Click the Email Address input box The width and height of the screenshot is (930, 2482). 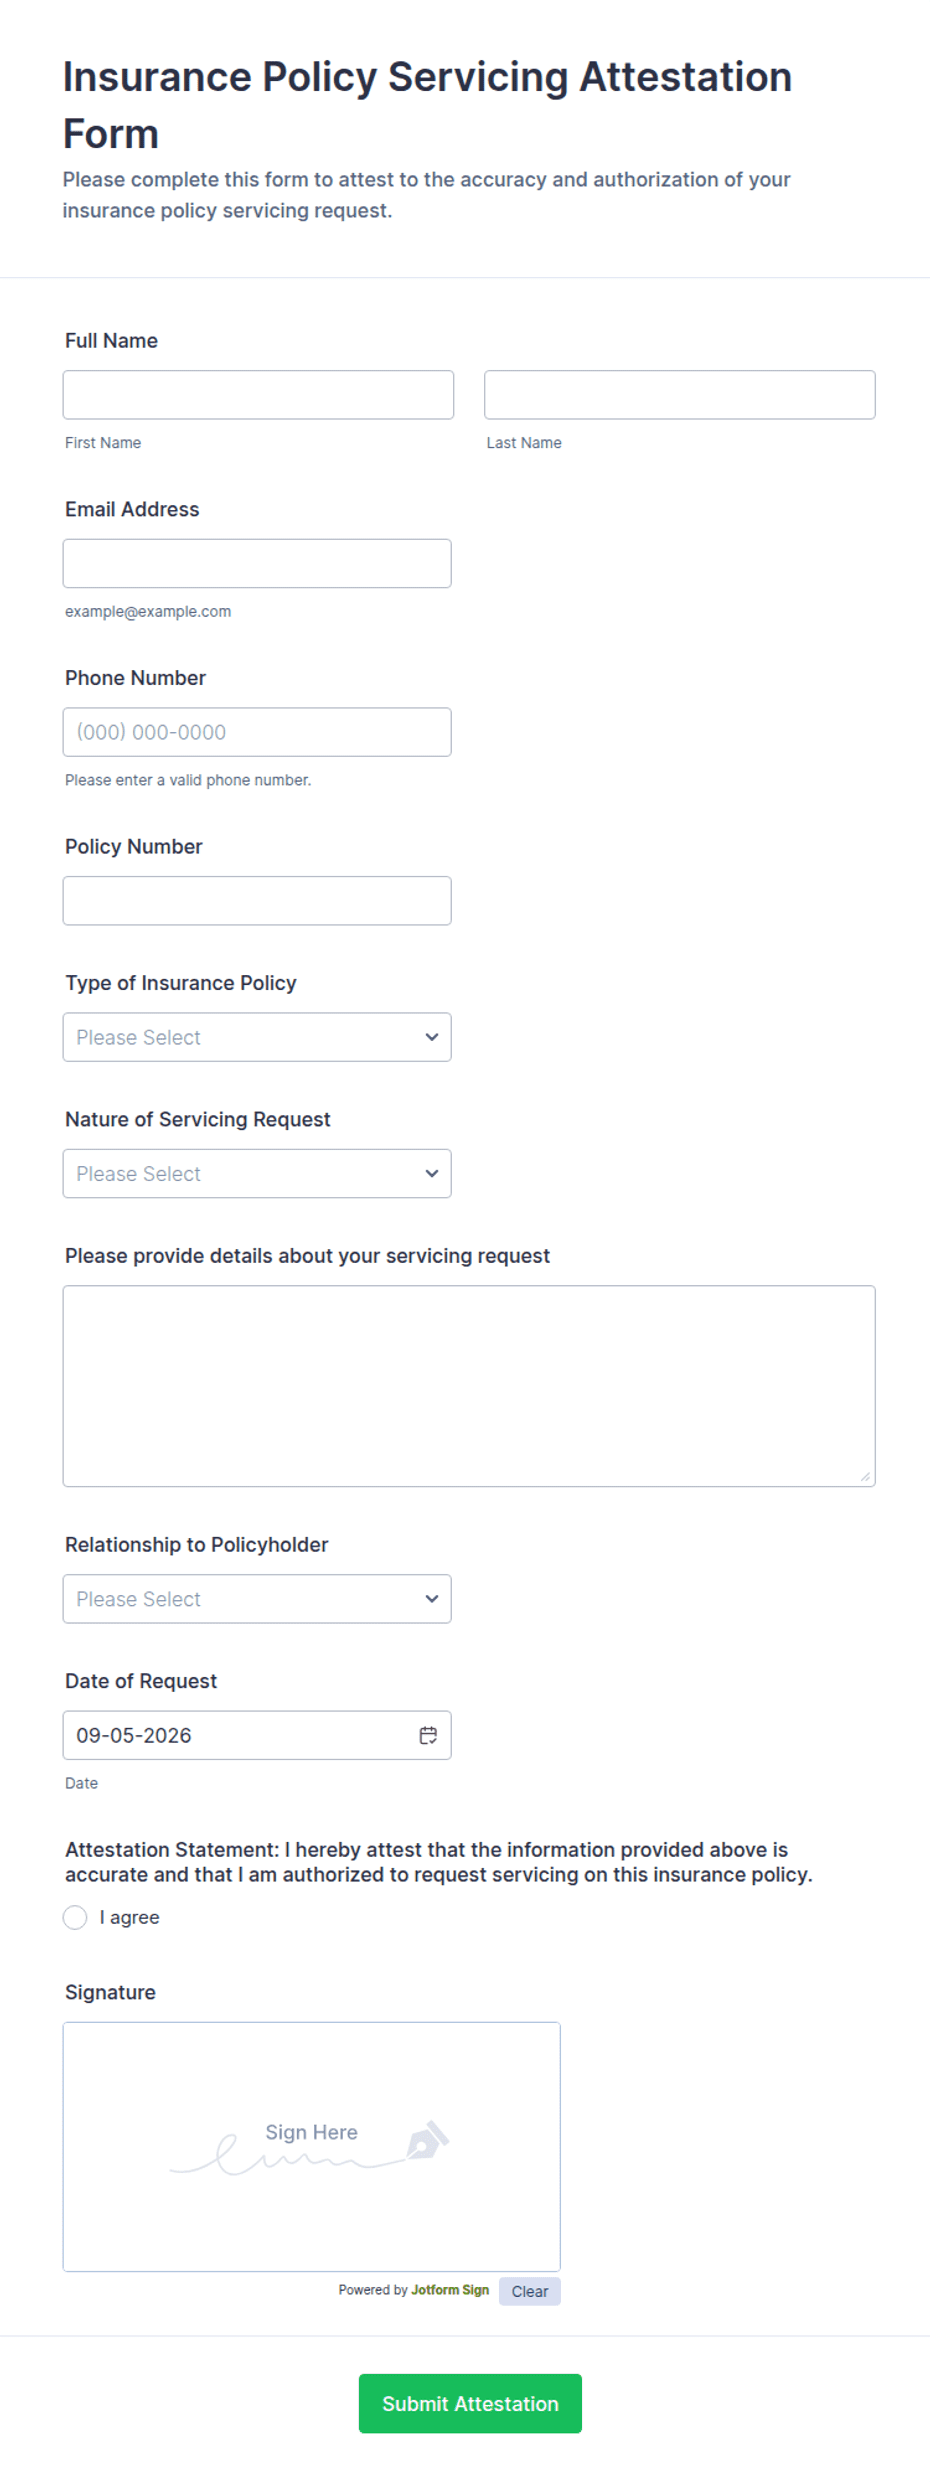tap(257, 563)
